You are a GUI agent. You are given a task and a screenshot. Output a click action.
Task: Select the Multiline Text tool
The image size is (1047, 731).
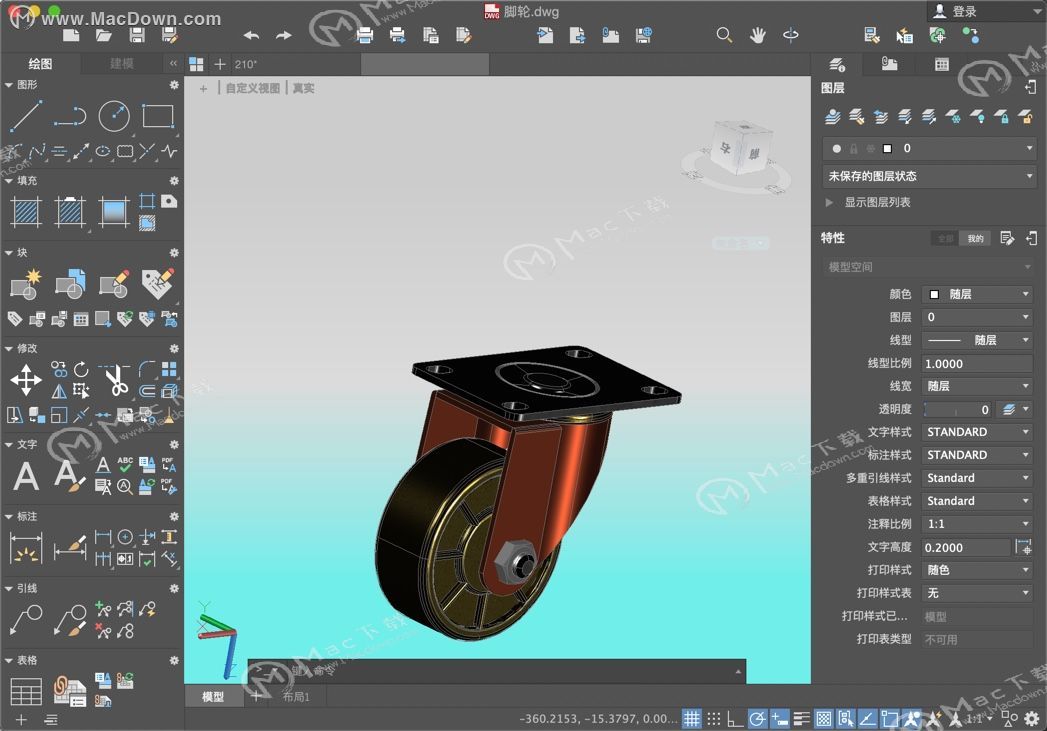pyautogui.click(x=26, y=476)
